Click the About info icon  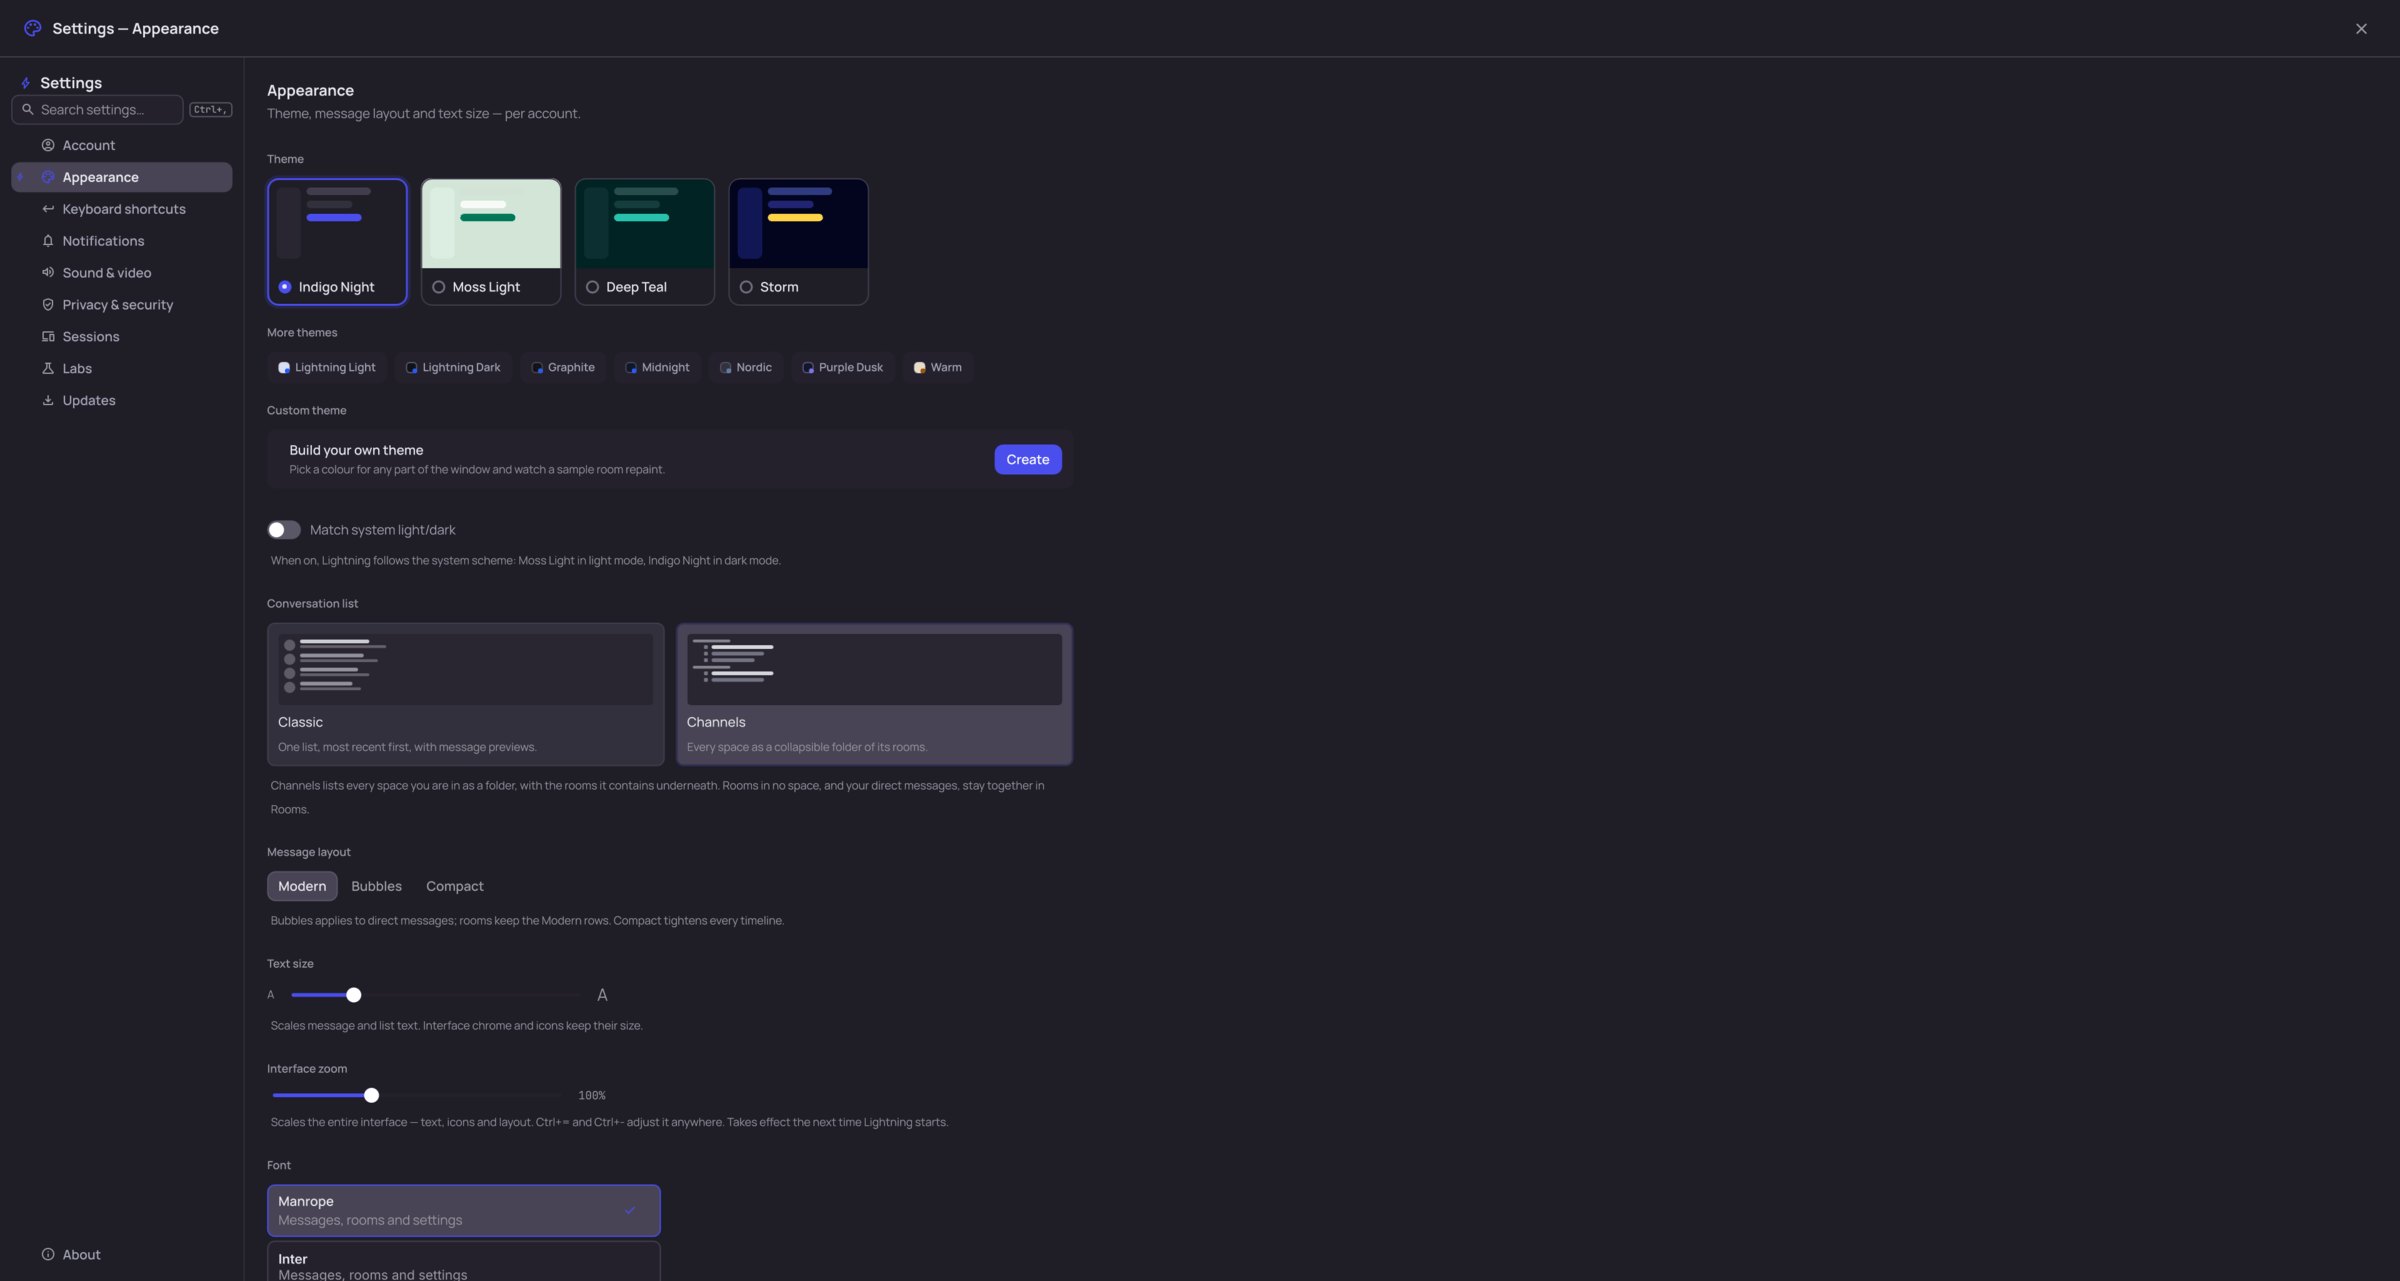pyautogui.click(x=48, y=1255)
